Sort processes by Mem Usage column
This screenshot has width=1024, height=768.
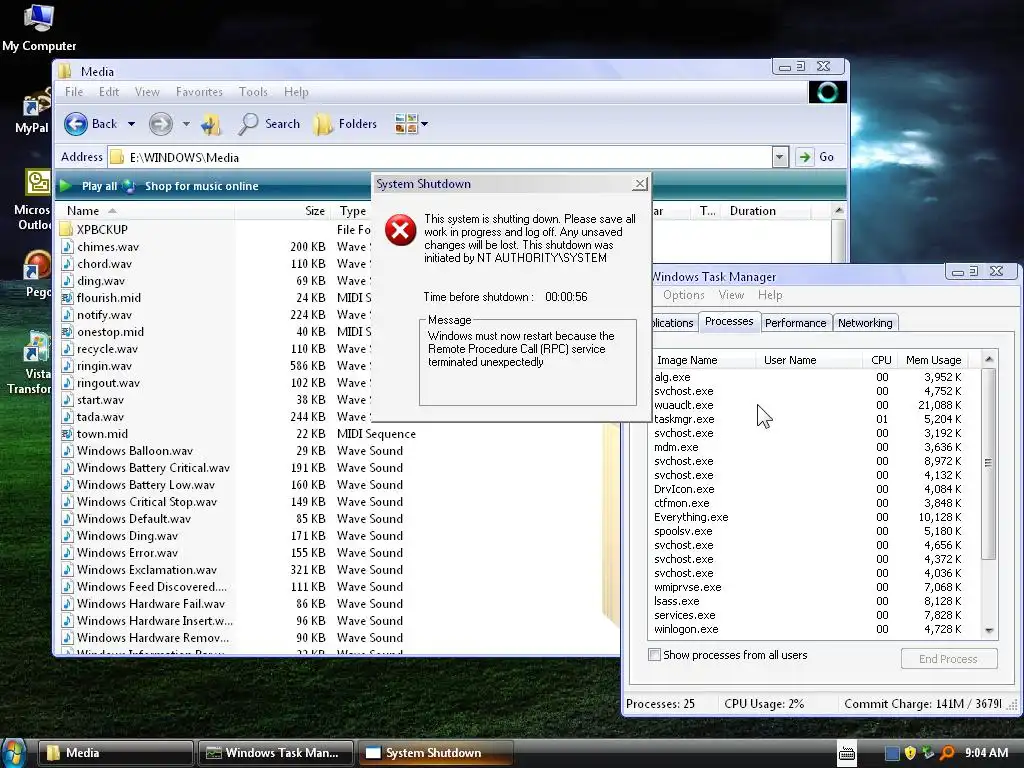[933, 360]
